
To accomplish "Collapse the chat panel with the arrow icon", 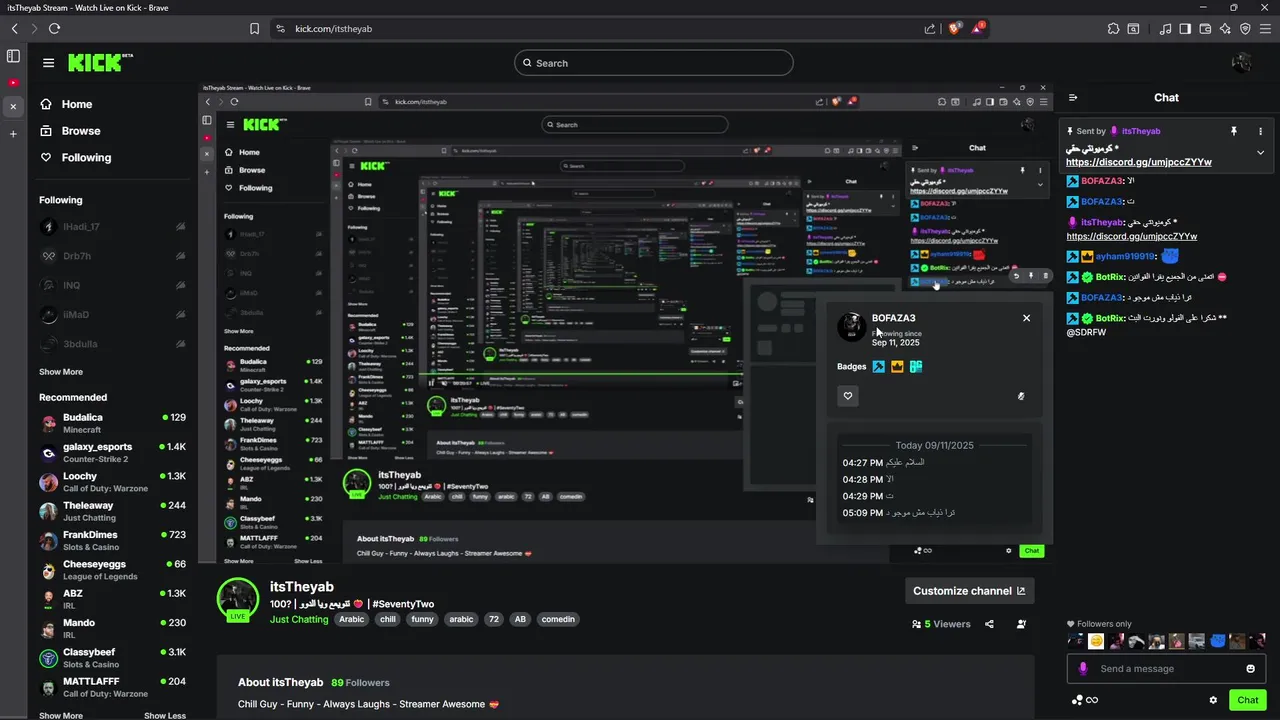I will 1073,98.
